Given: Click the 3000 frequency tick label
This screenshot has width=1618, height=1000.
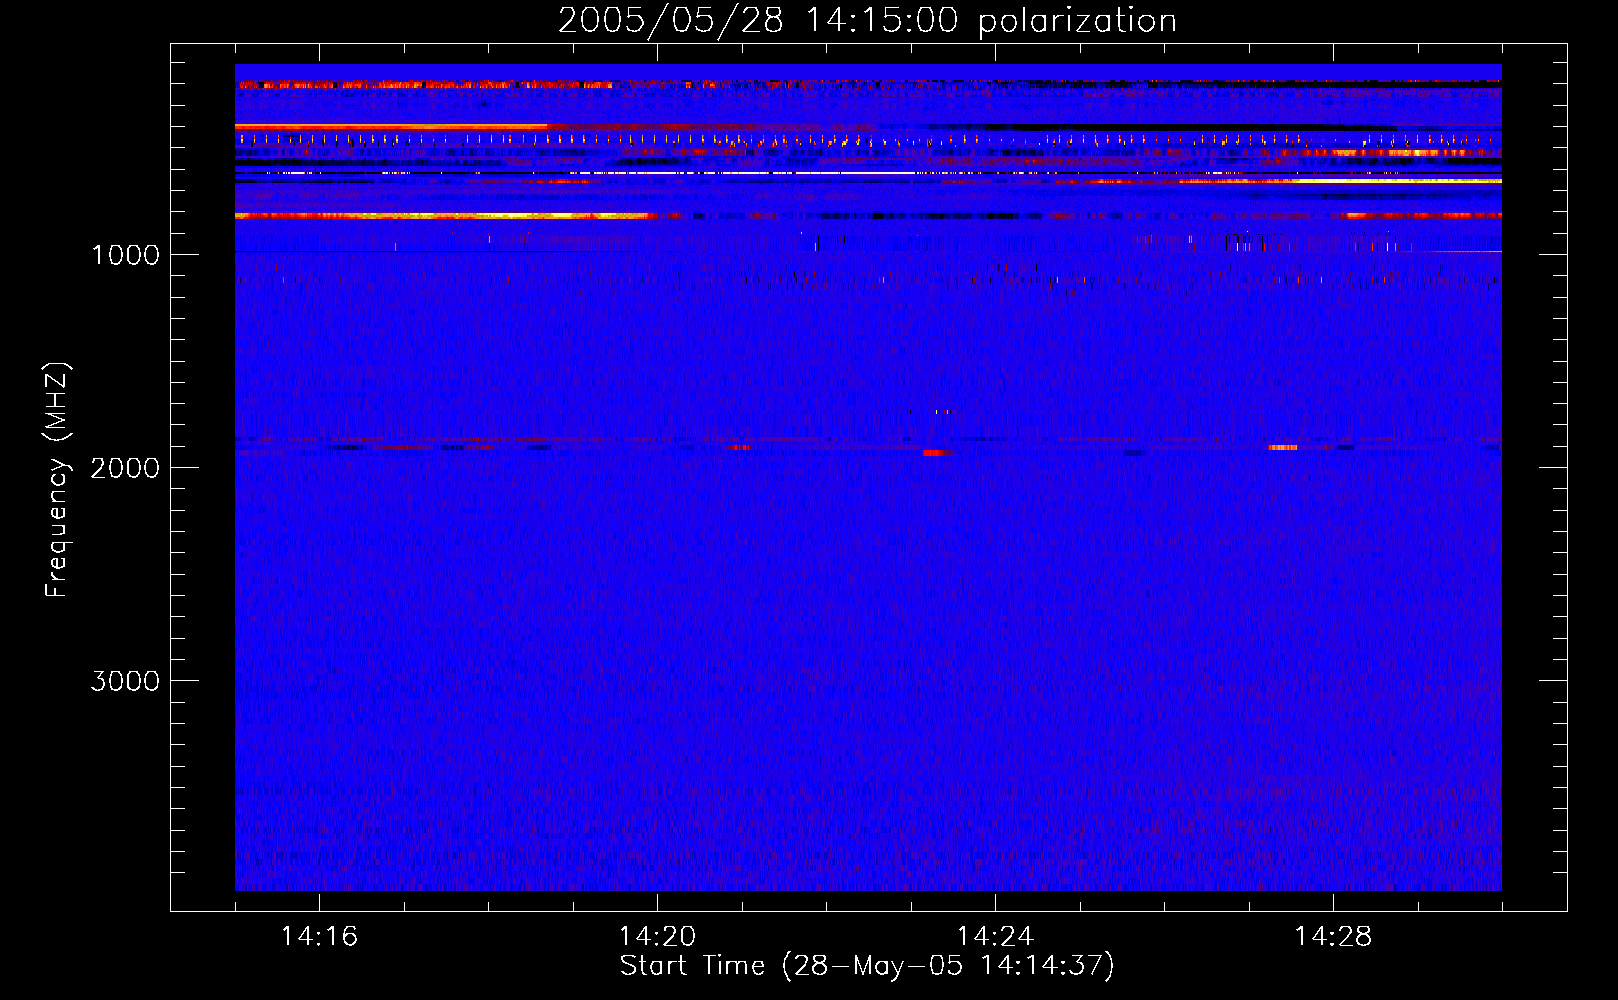Looking at the screenshot, I should click(125, 681).
